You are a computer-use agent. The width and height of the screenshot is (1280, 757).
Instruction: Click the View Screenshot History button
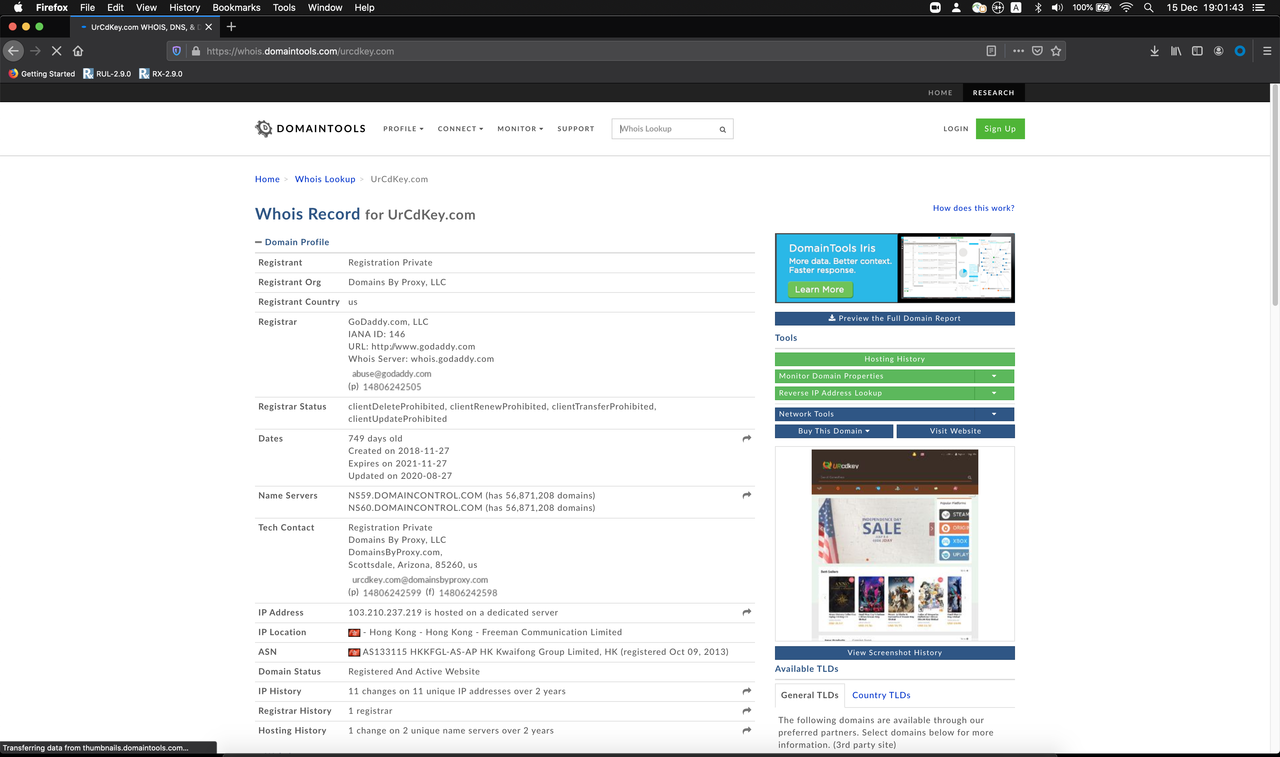pyautogui.click(x=895, y=653)
